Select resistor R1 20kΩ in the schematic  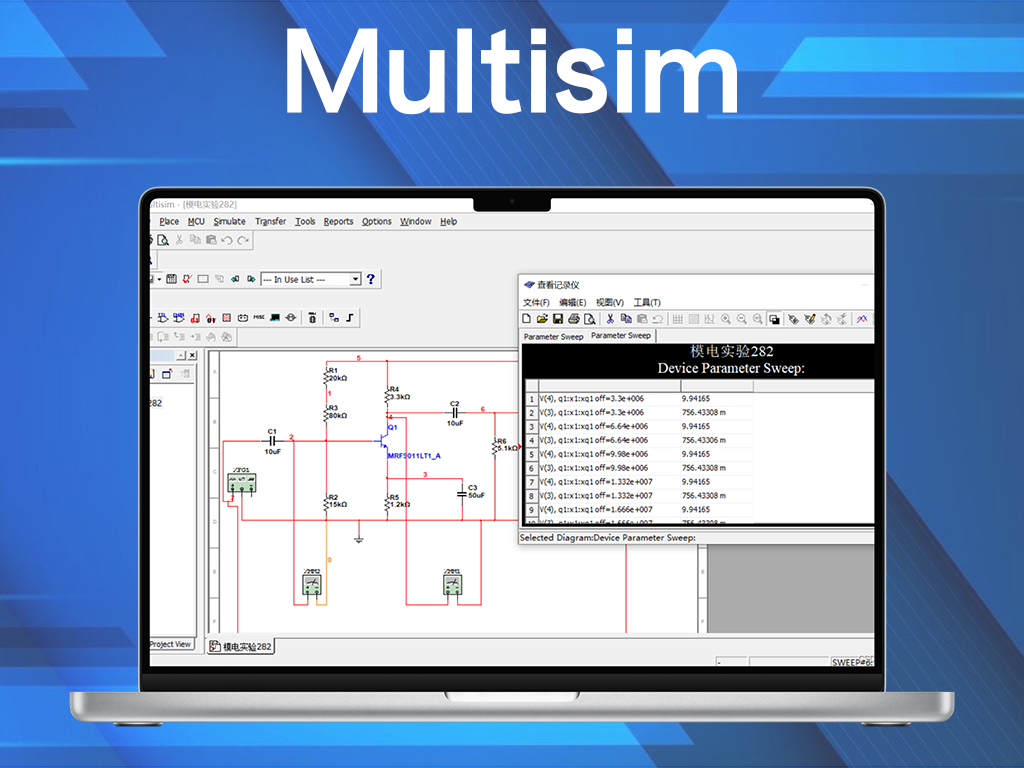pos(335,375)
